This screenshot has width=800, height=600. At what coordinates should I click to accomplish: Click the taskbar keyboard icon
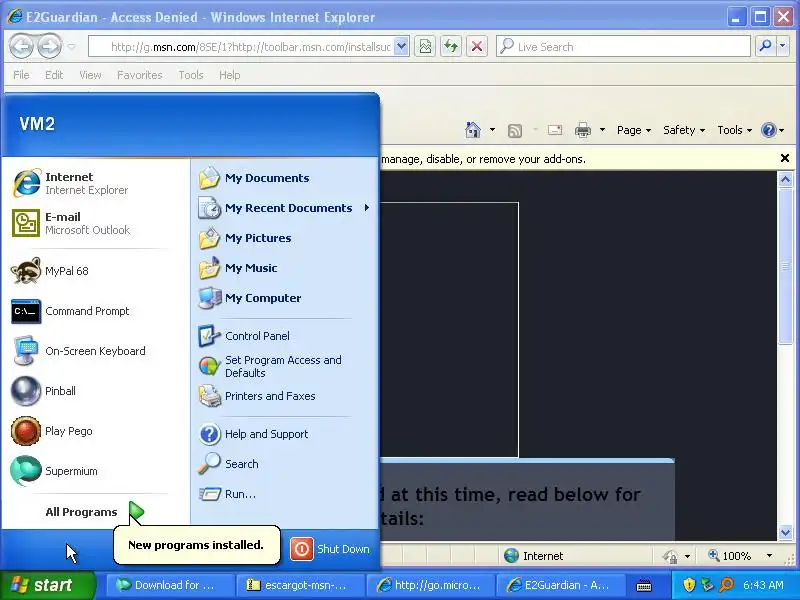click(x=644, y=585)
